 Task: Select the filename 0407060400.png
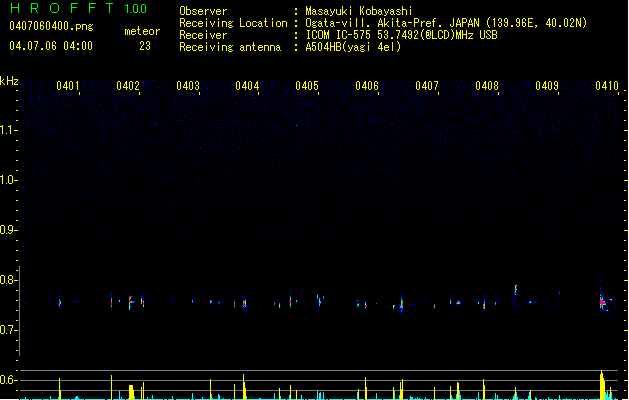[51, 26]
